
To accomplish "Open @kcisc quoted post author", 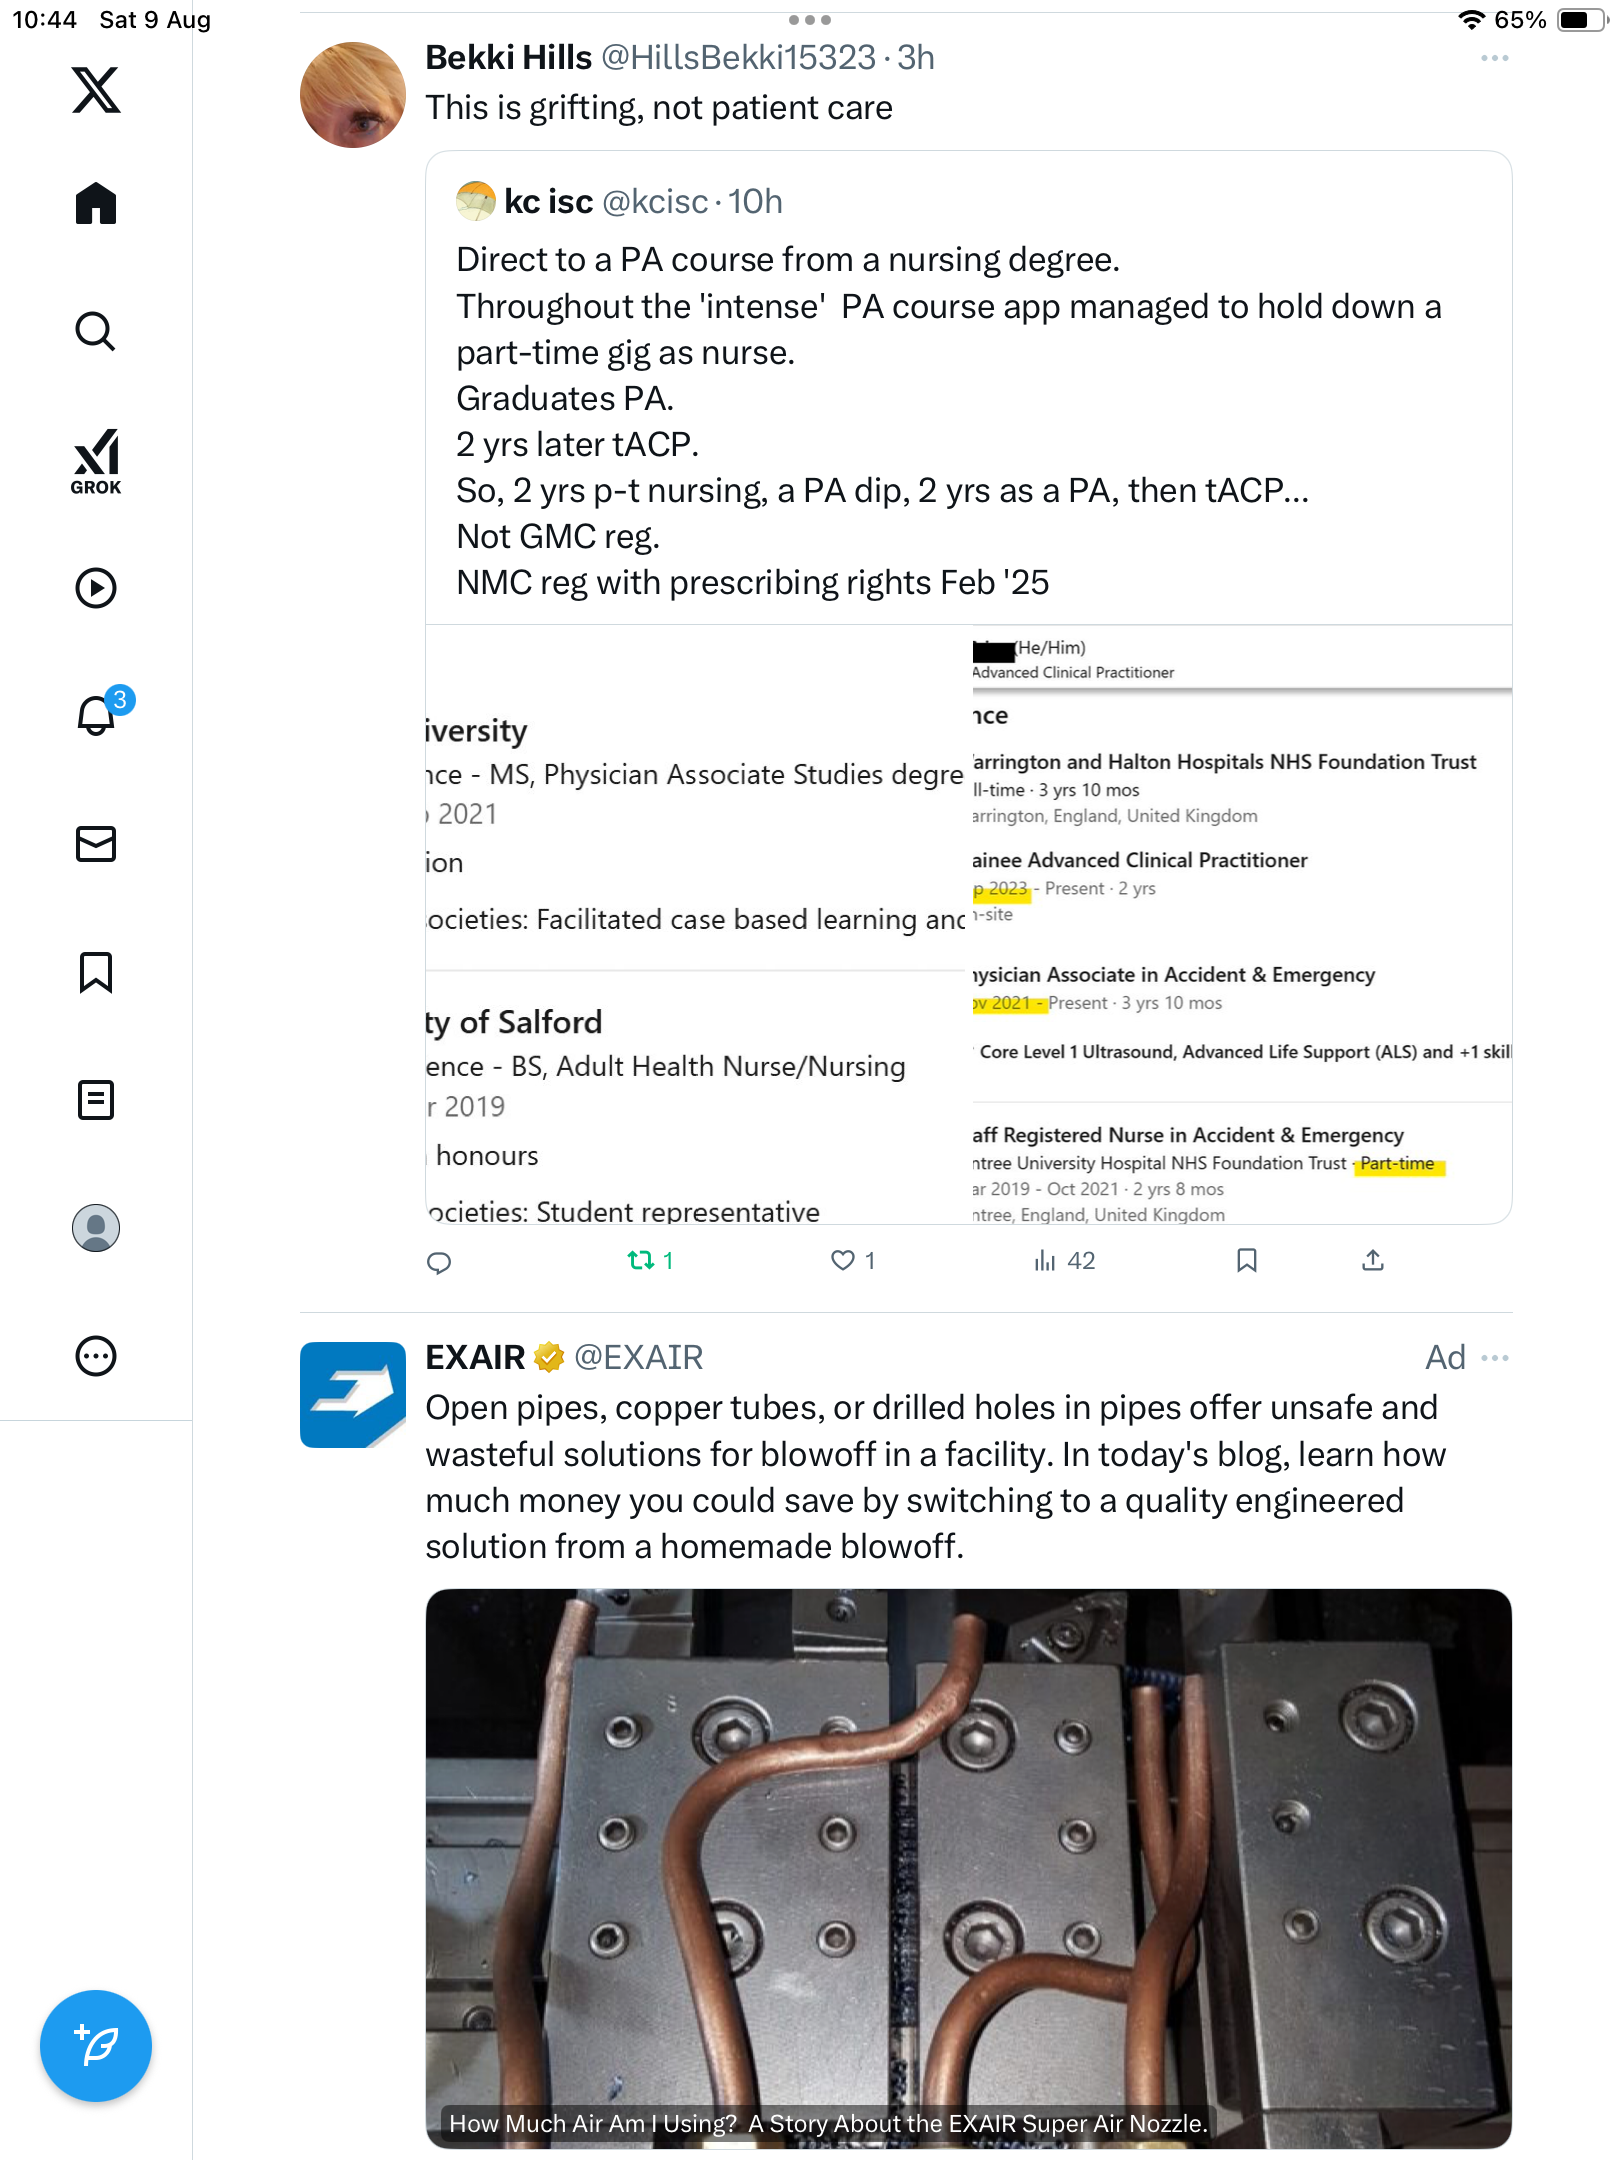I will point(548,202).
